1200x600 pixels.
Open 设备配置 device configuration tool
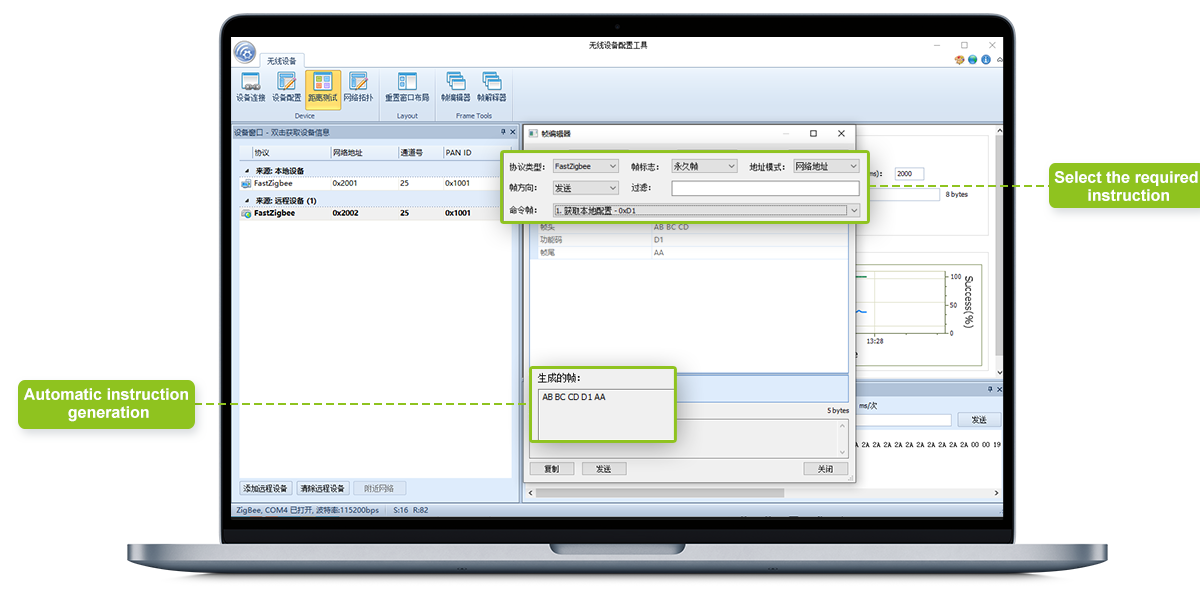click(286, 87)
